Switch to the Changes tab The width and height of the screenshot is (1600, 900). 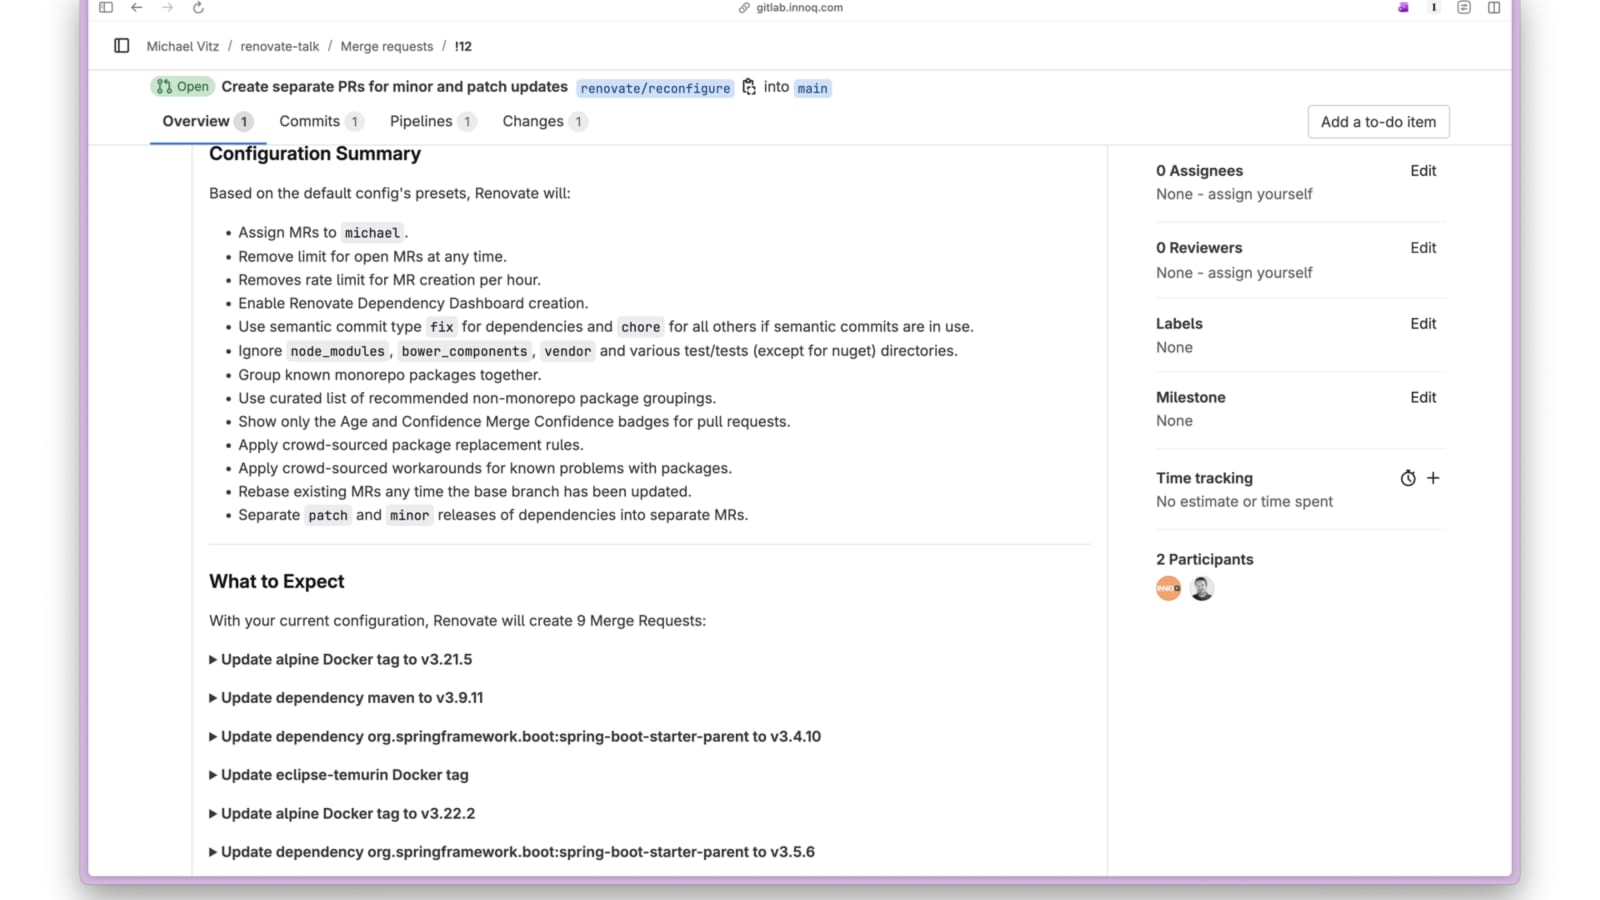tap(544, 121)
